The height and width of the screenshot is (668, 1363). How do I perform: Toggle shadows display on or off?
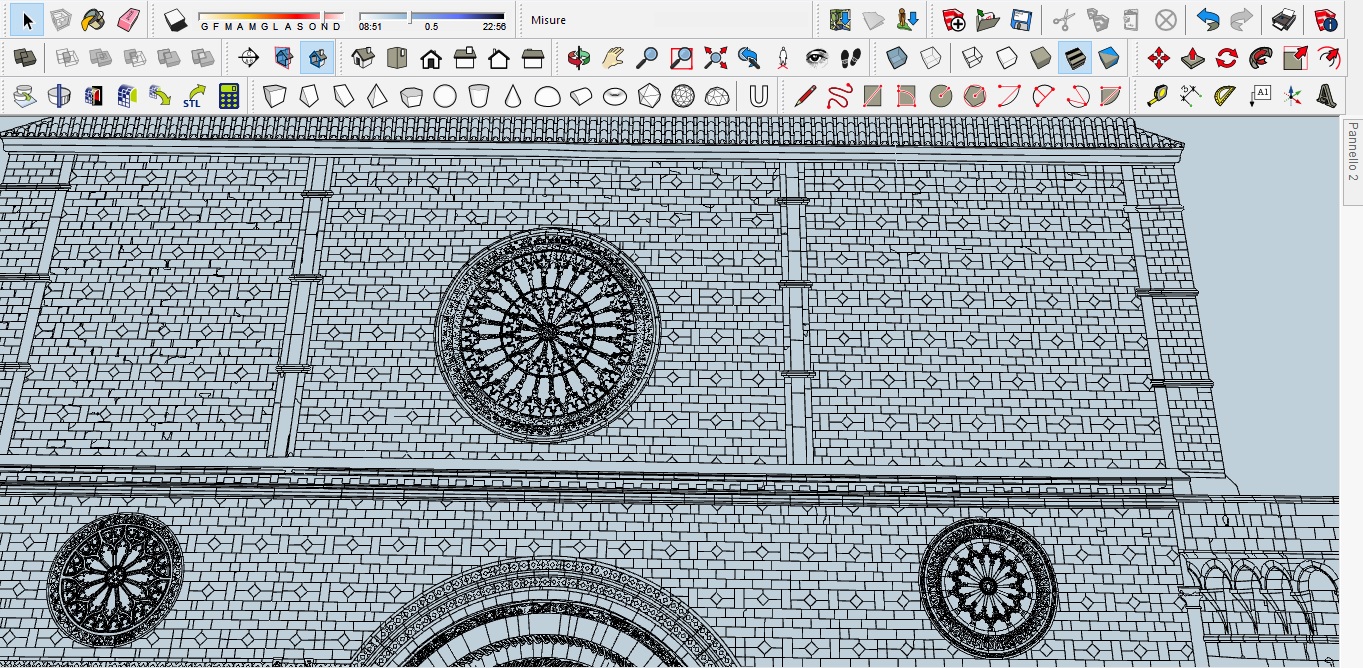[176, 20]
